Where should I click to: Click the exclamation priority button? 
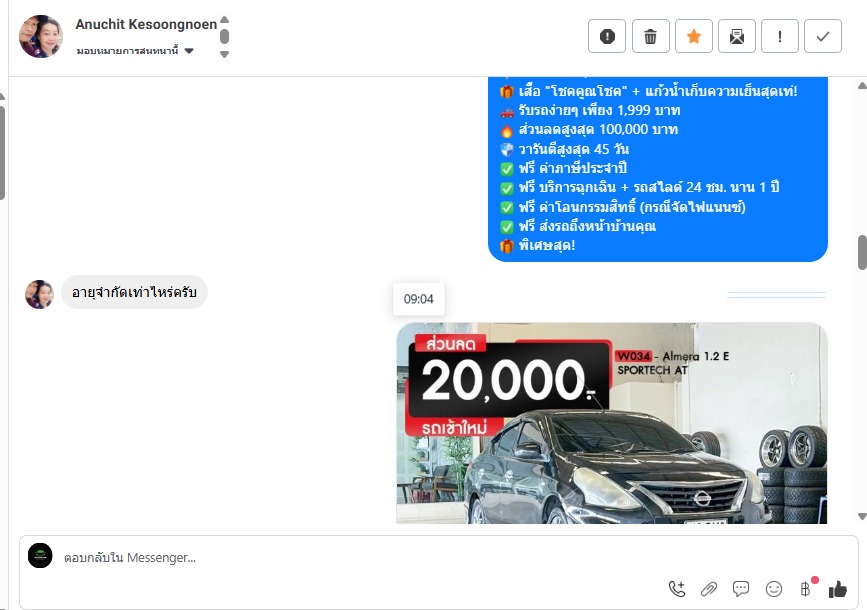pos(780,37)
